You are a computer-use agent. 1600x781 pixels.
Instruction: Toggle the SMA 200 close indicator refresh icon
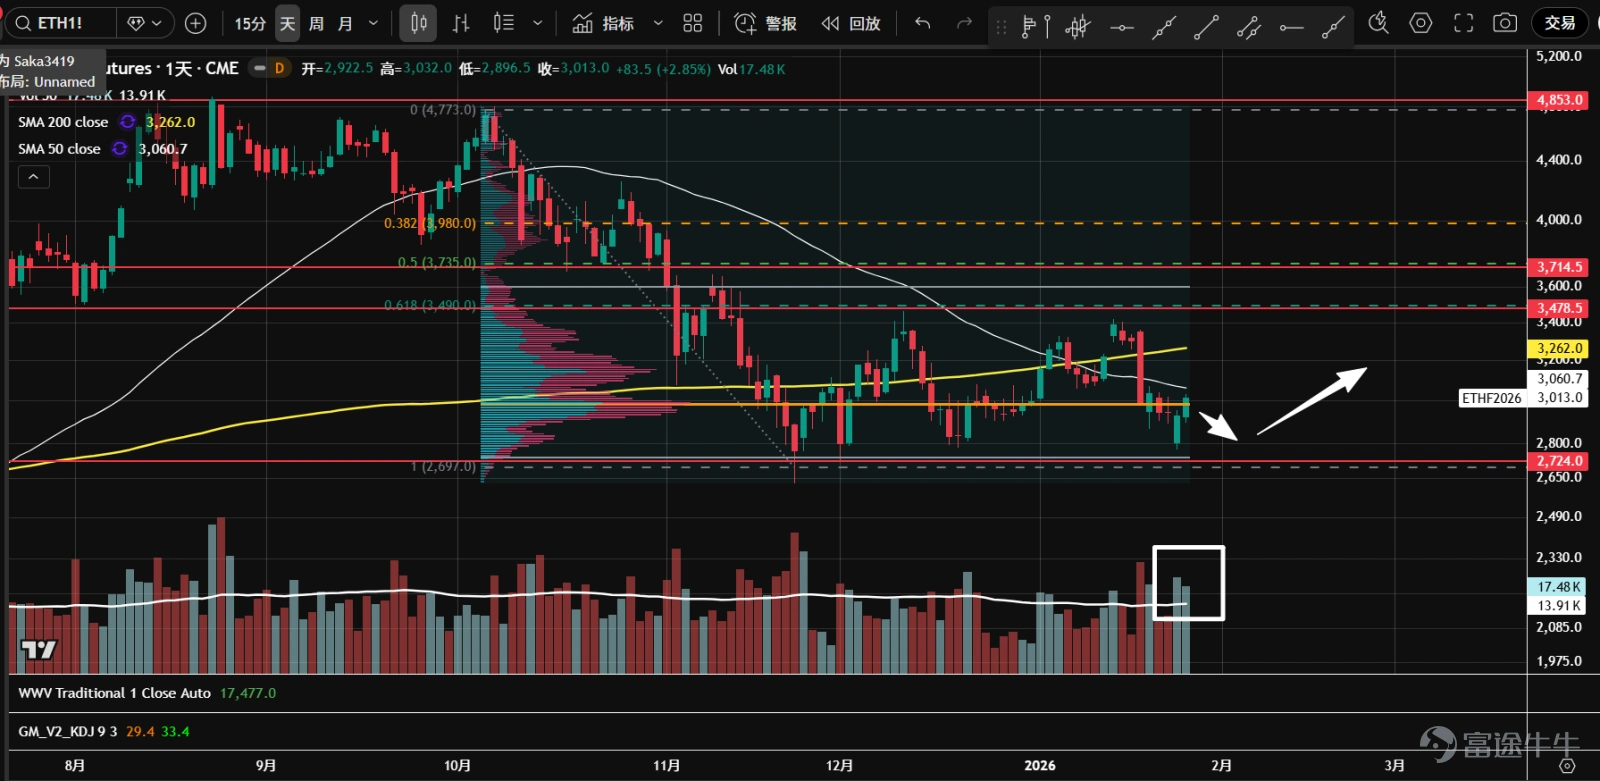coord(128,122)
